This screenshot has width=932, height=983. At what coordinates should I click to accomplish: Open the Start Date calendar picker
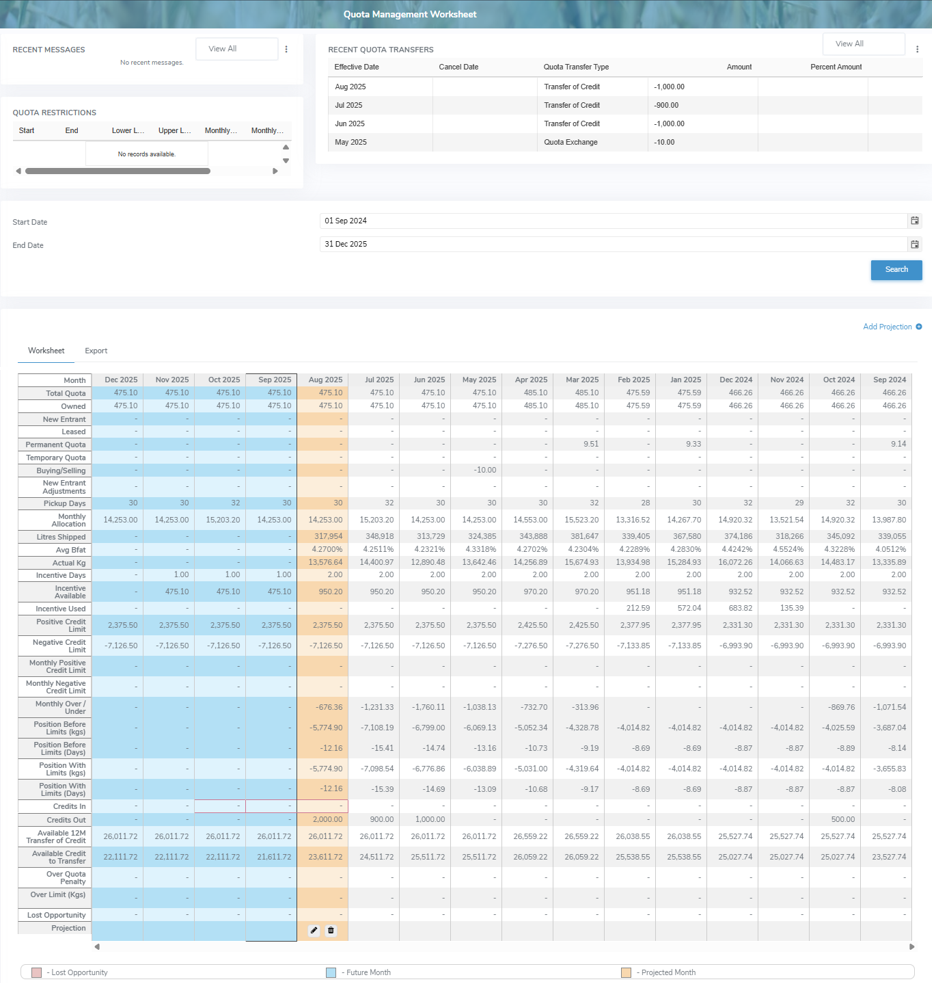pos(914,221)
